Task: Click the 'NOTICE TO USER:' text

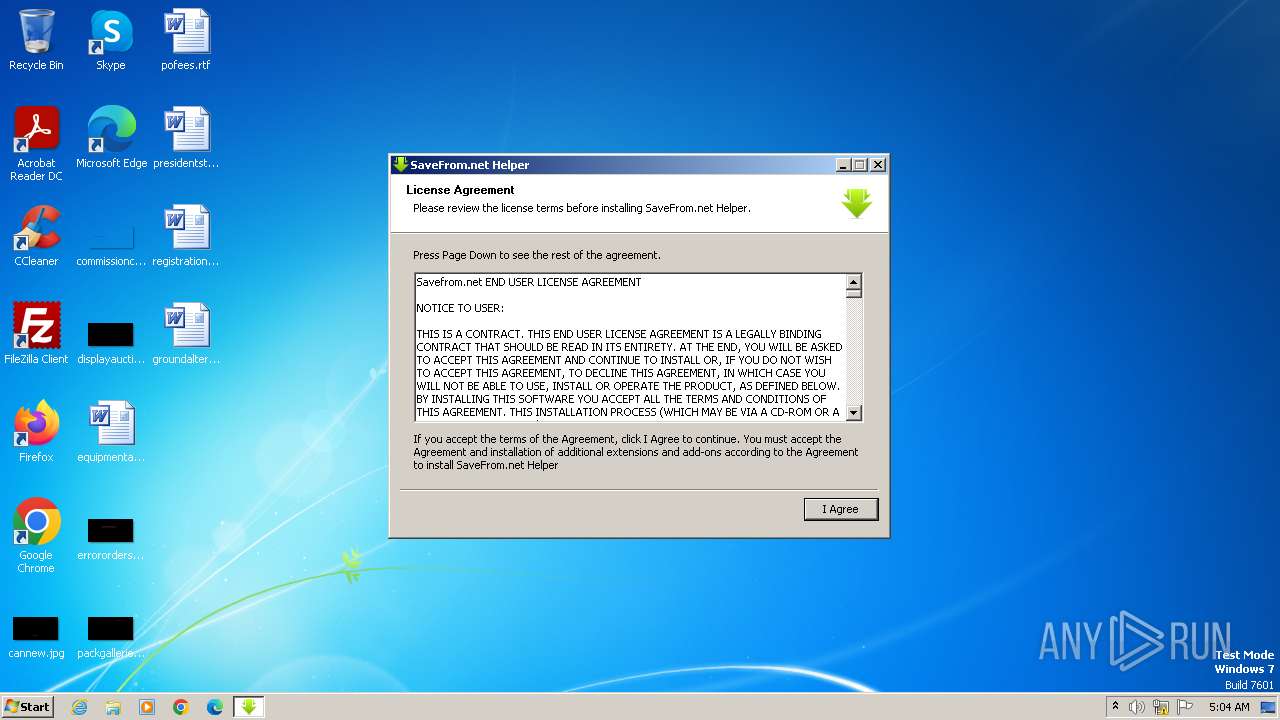Action: (460, 308)
